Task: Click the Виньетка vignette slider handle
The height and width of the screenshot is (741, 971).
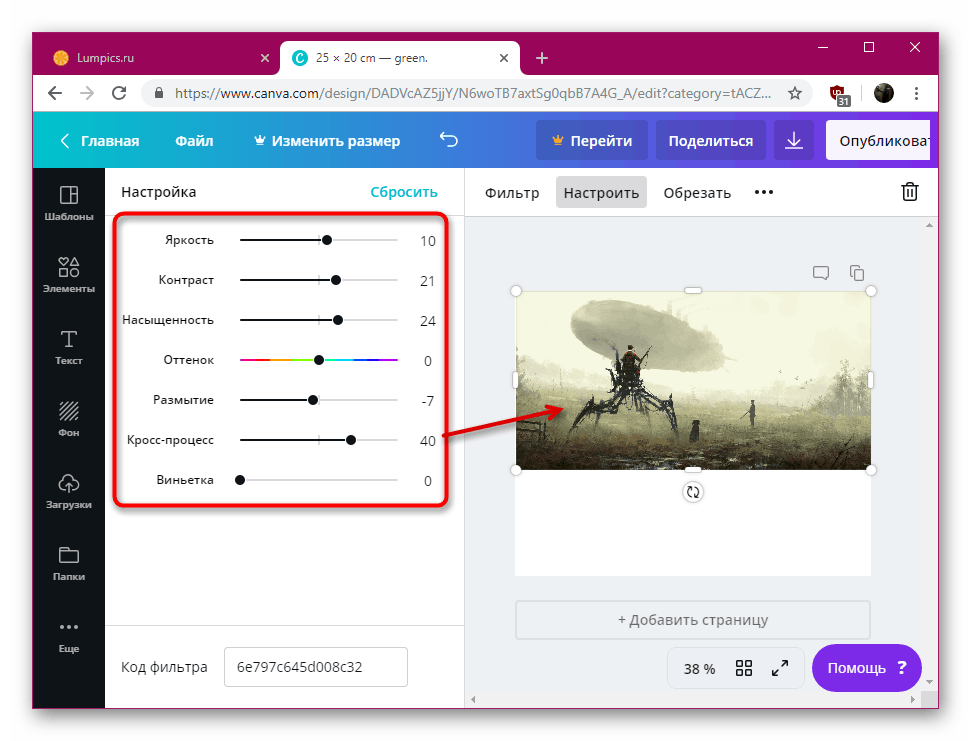Action: point(240,480)
